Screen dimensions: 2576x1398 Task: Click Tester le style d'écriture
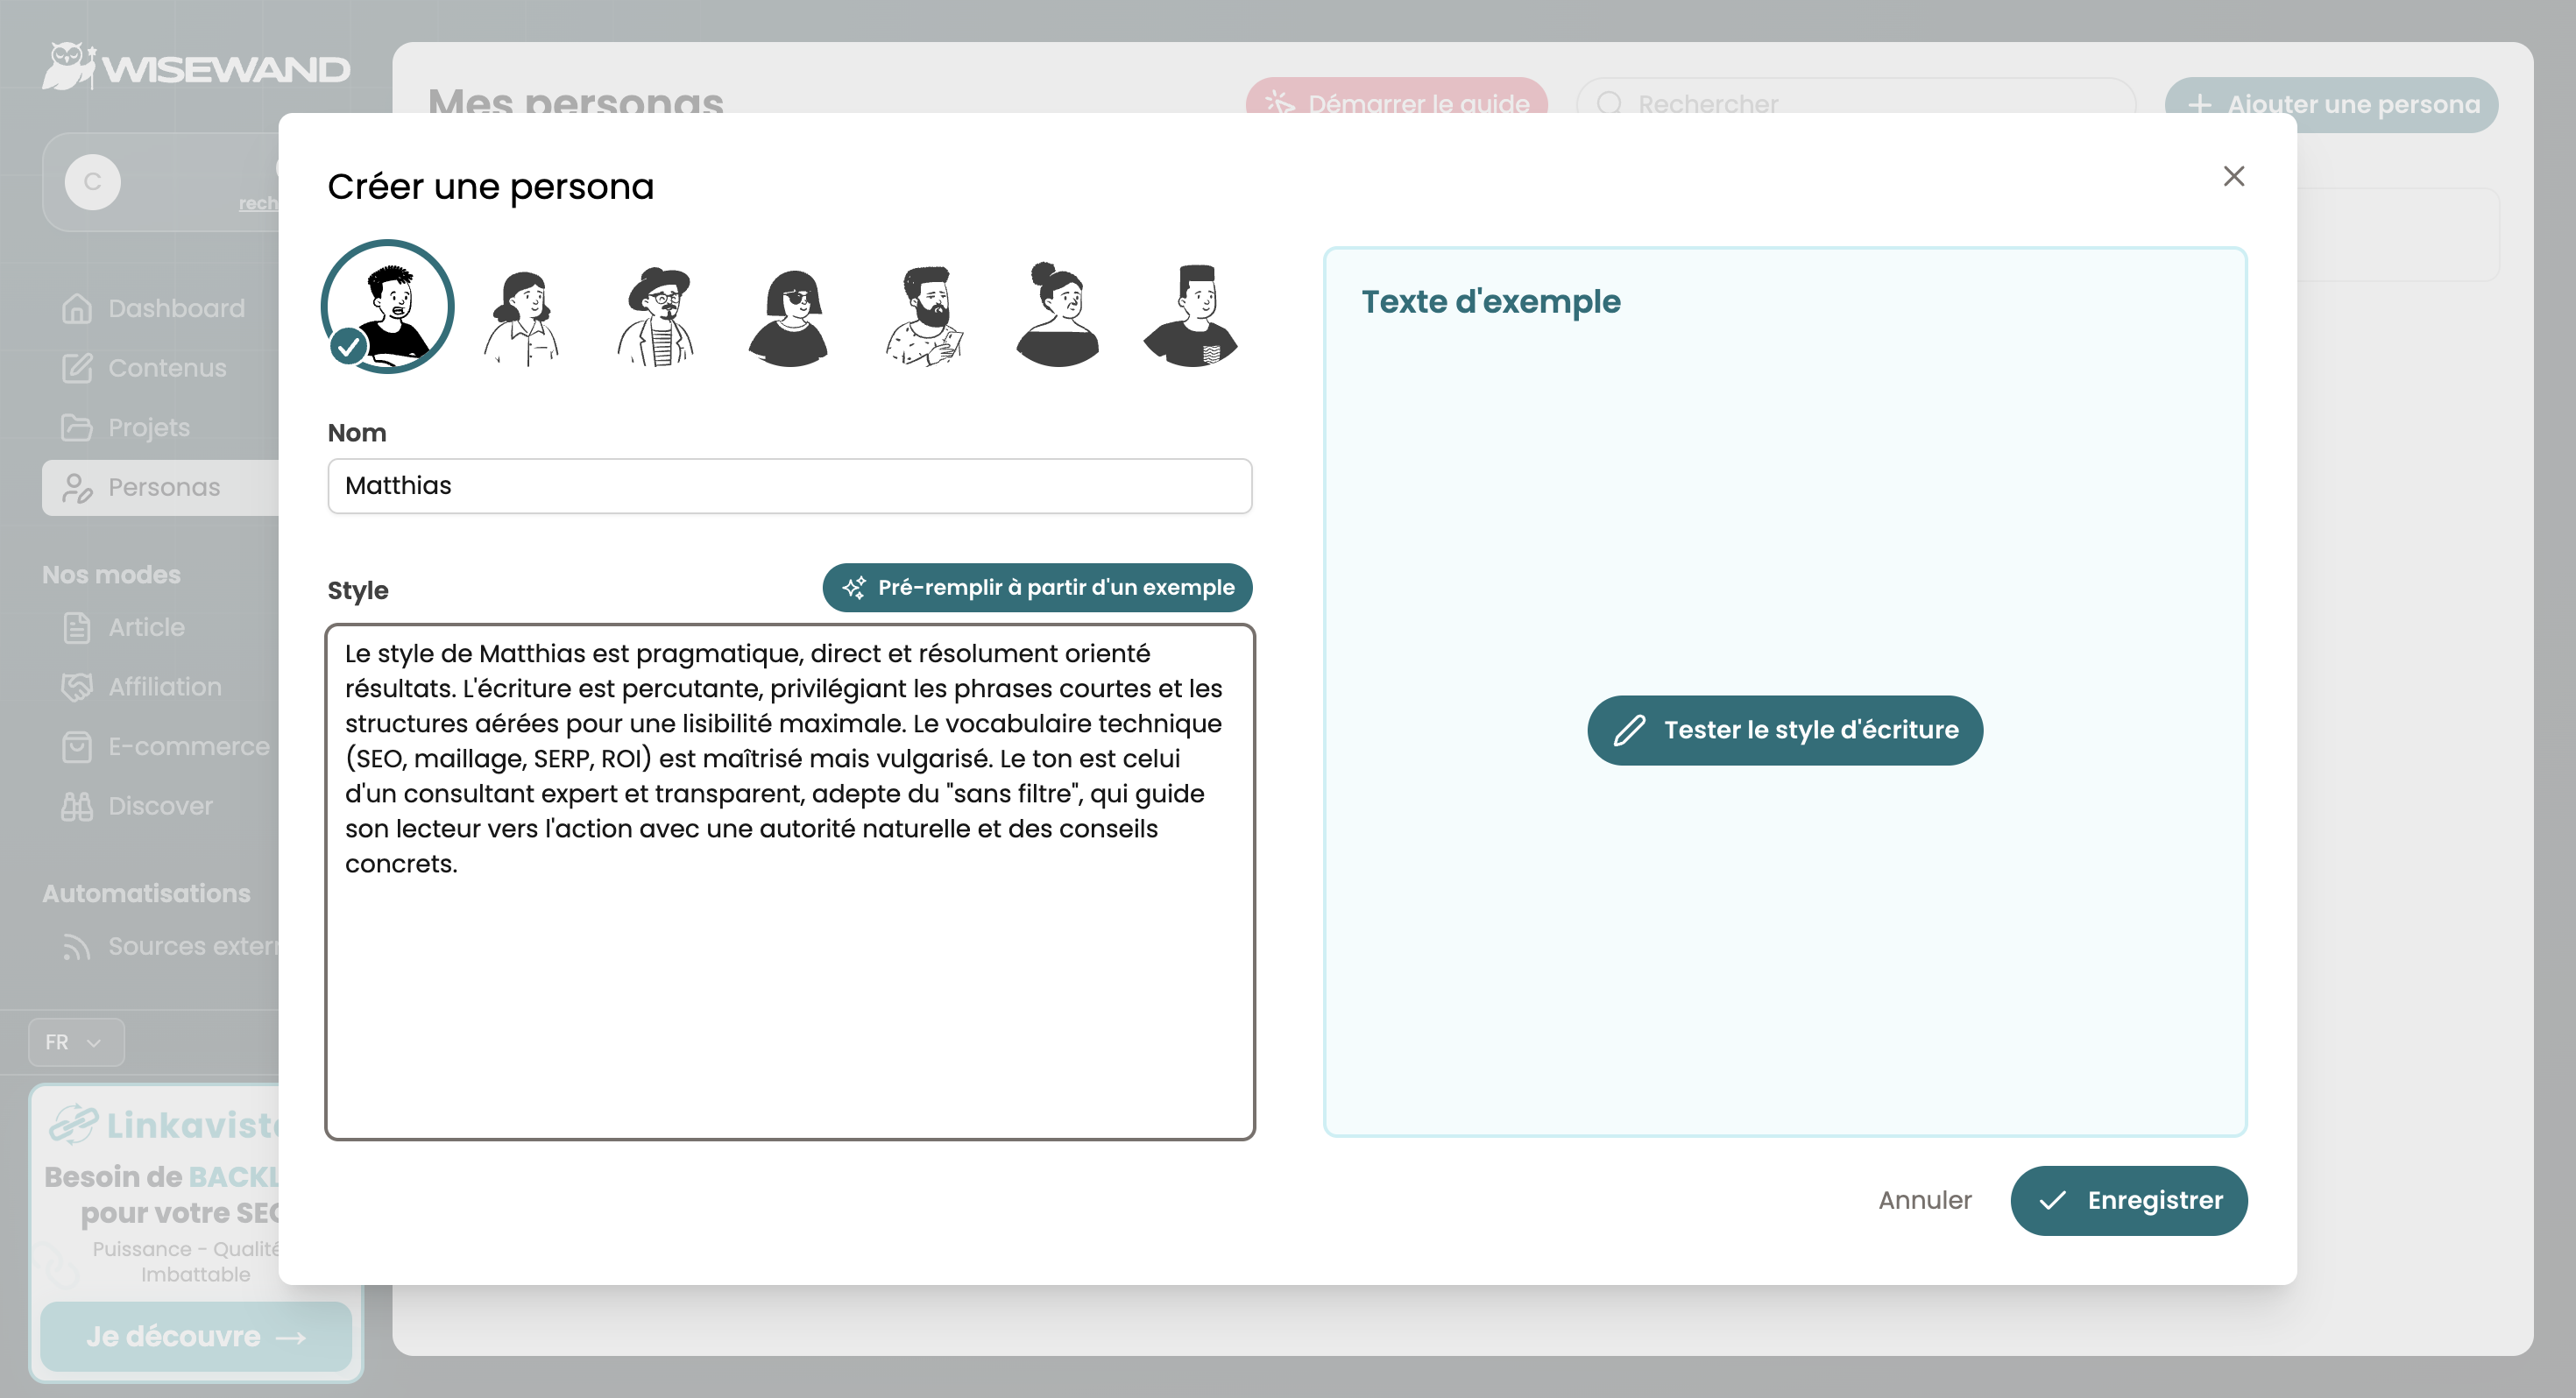click(x=1784, y=730)
